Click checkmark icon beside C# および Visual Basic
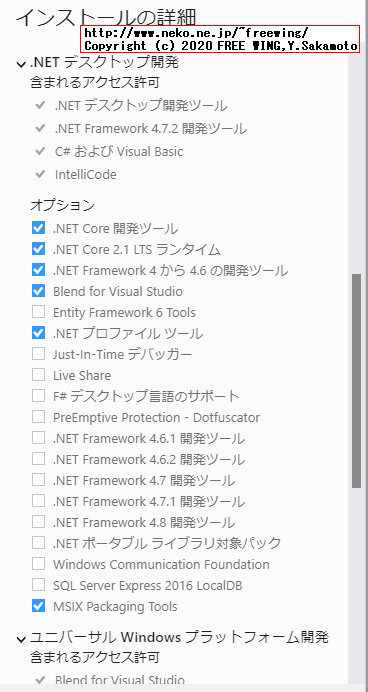 coord(40,151)
